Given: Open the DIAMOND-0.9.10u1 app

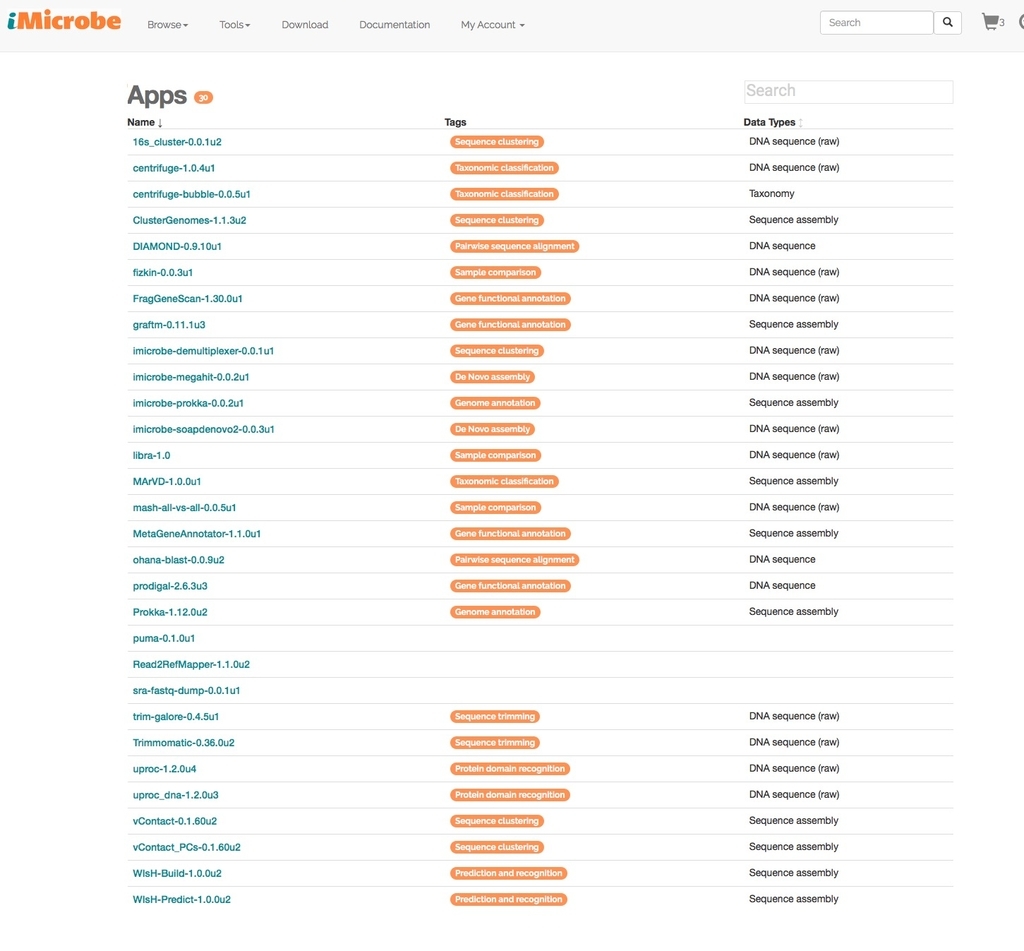Looking at the screenshot, I should [x=177, y=246].
